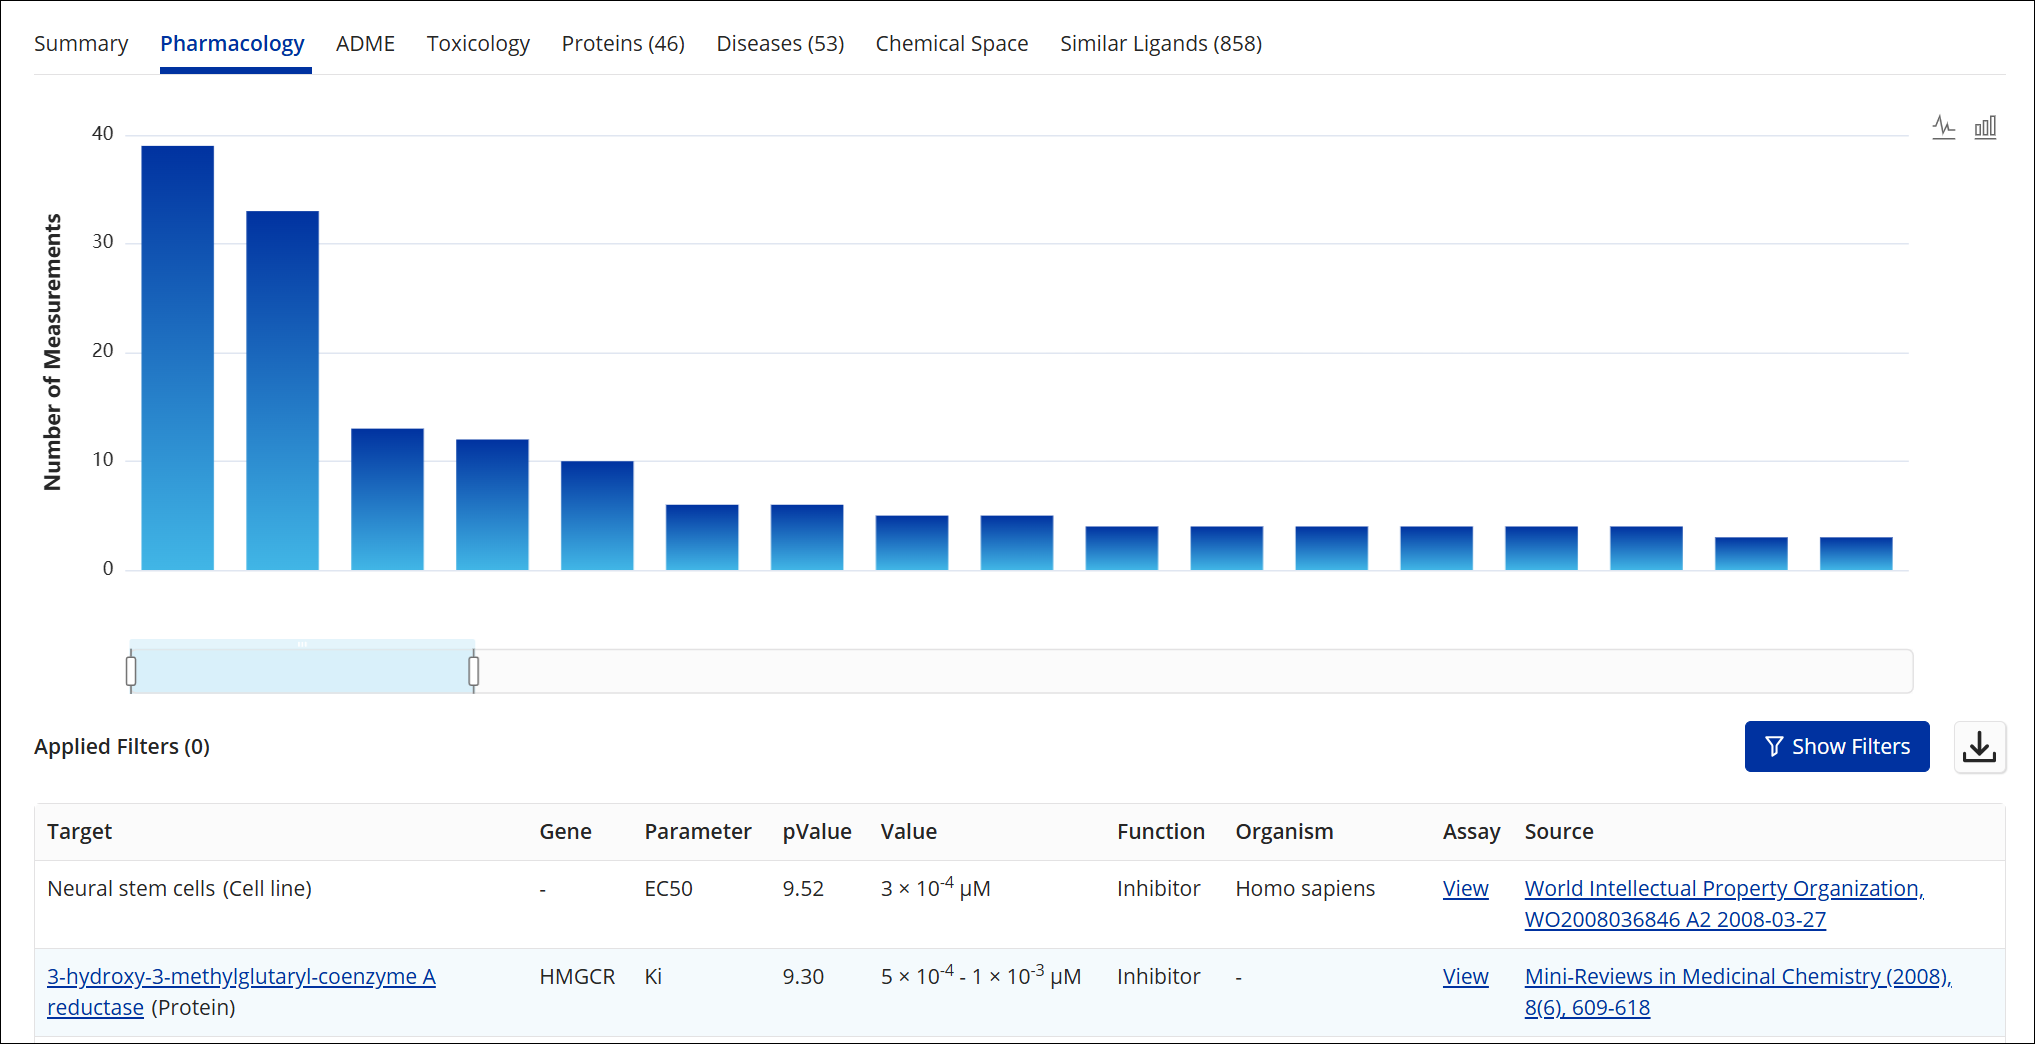Click the Organism column header
The image size is (2035, 1044).
tap(1284, 832)
